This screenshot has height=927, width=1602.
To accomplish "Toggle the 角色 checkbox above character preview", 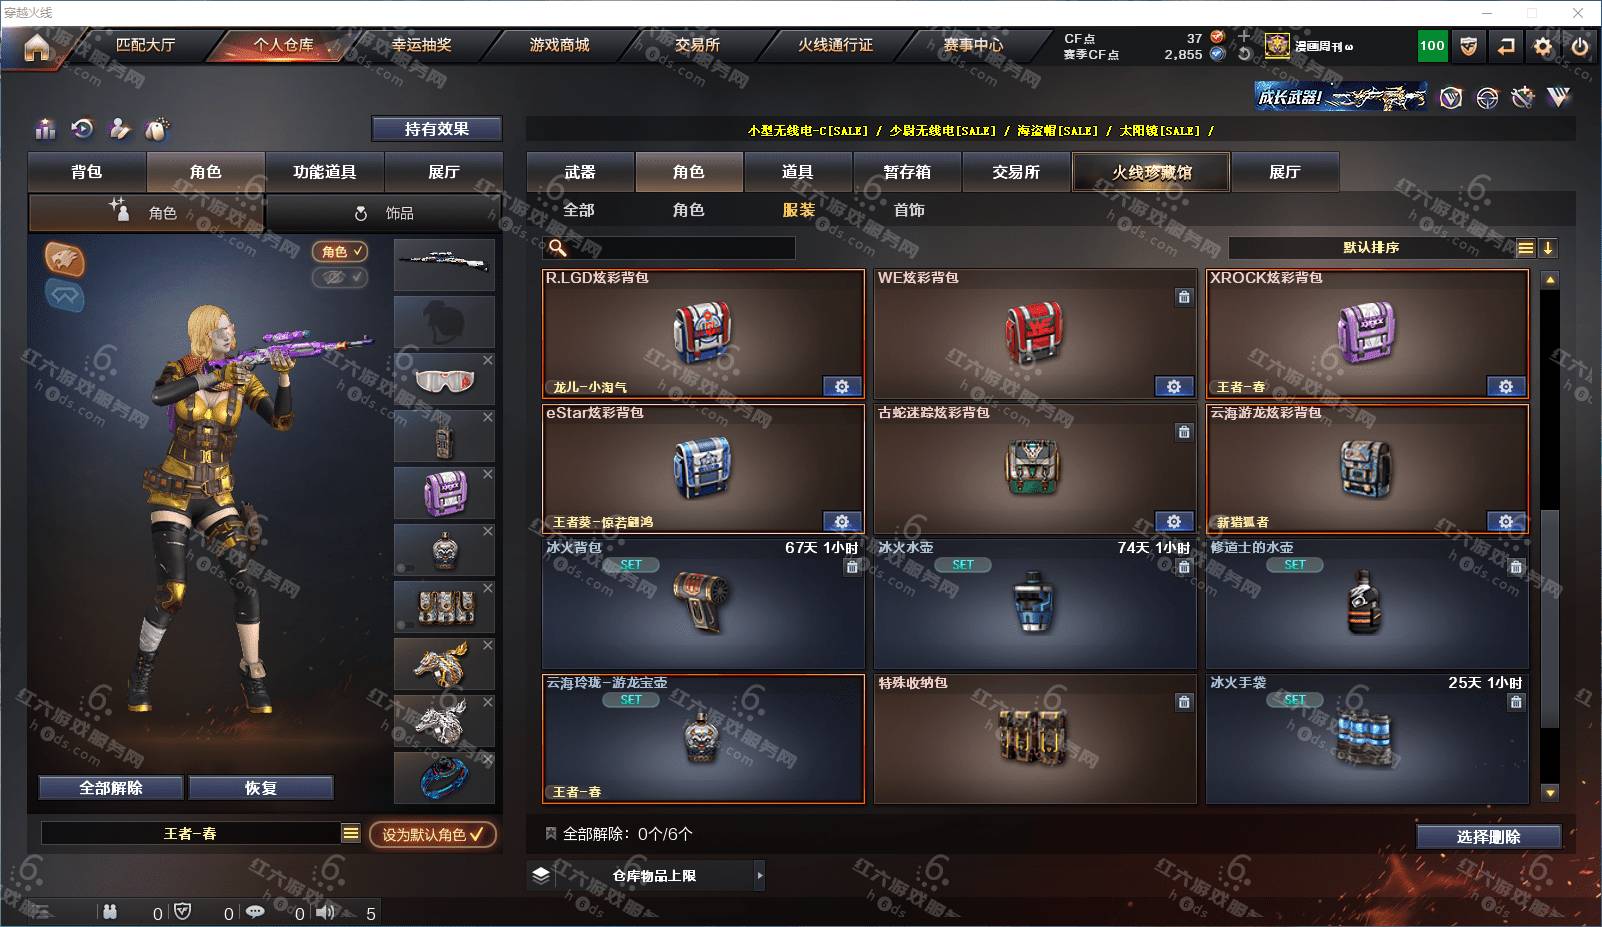I will click(340, 251).
